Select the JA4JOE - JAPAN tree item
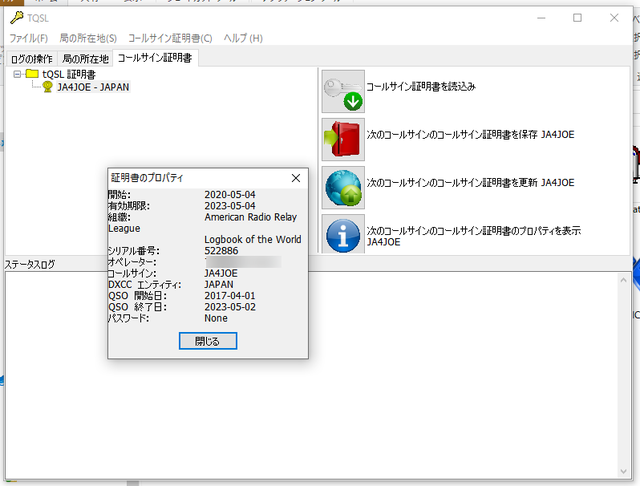 [93, 87]
